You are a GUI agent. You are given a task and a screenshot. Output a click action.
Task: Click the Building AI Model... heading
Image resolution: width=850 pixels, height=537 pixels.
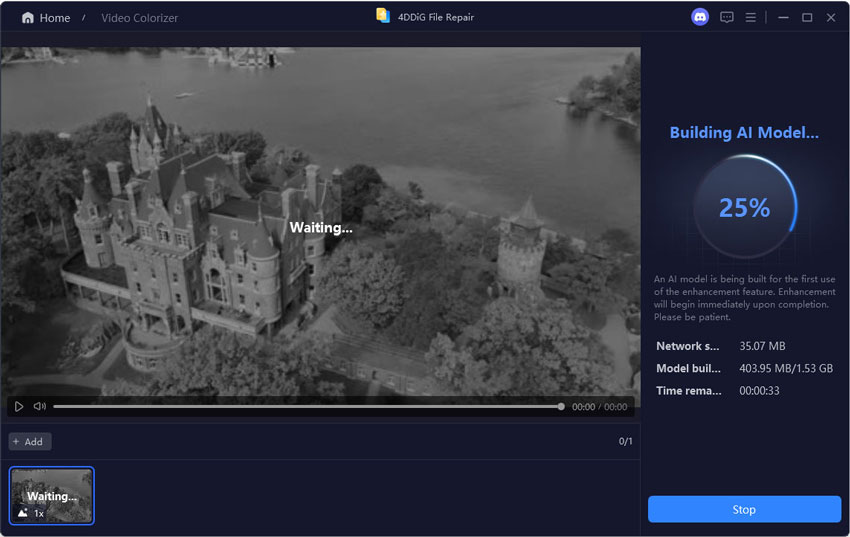click(744, 133)
